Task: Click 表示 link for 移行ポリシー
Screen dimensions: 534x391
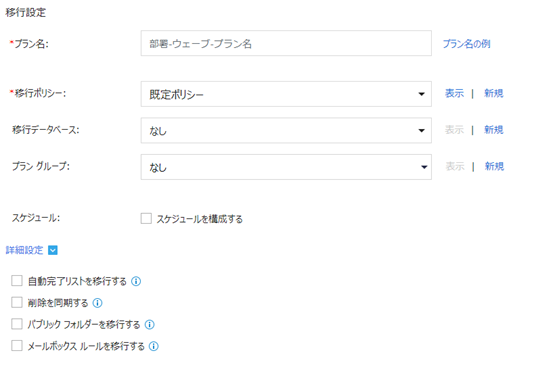Action: point(454,93)
